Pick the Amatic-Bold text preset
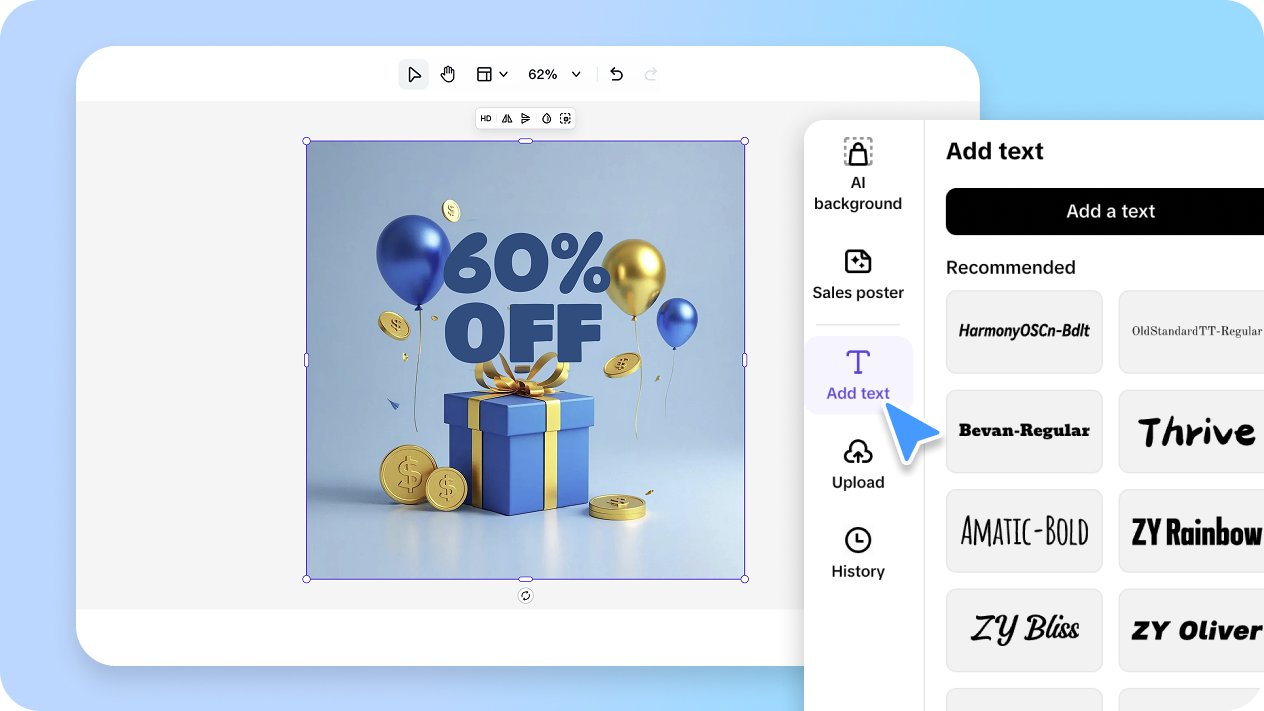 (1024, 530)
